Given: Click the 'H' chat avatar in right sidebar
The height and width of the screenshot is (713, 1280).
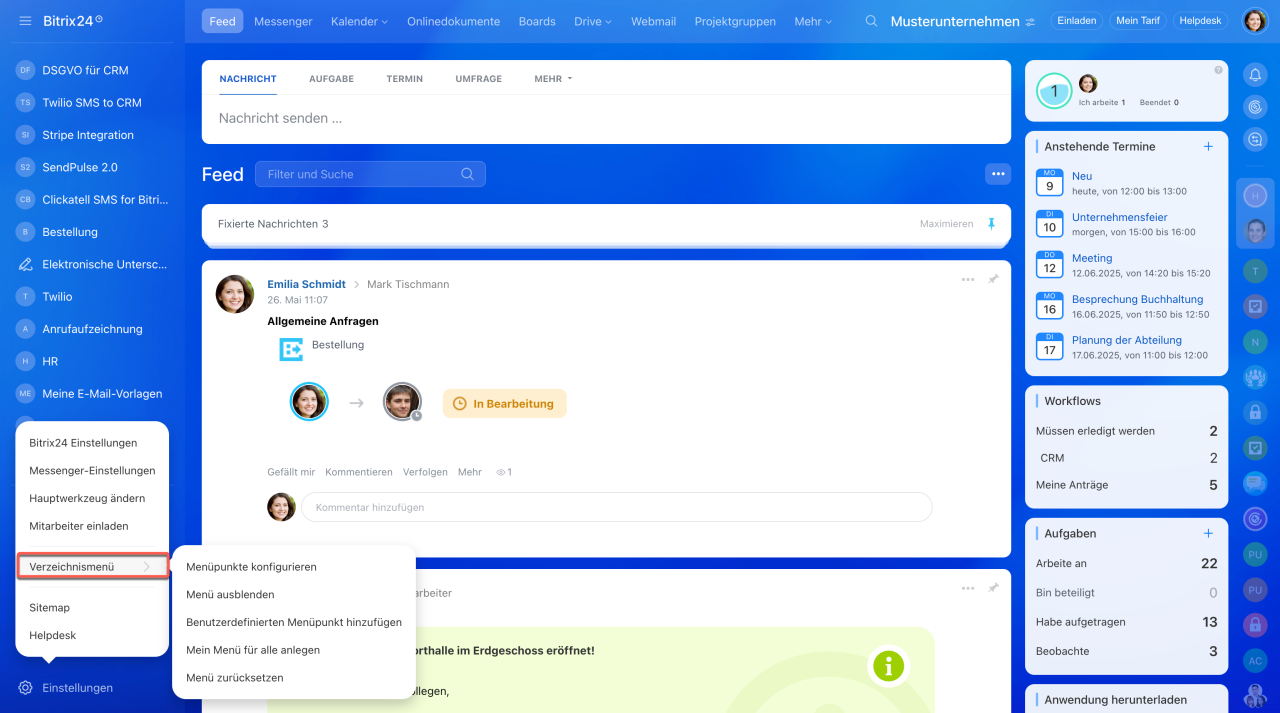Looking at the screenshot, I should [1255, 196].
